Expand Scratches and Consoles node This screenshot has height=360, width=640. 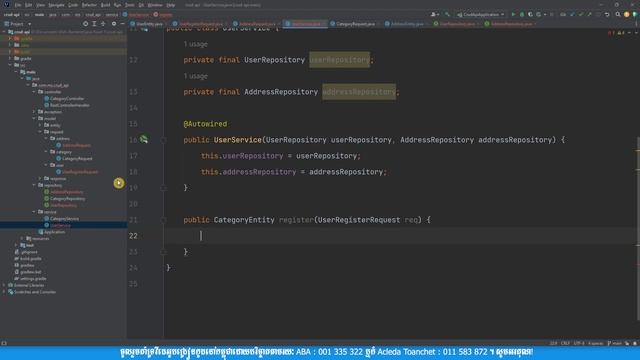[4, 292]
